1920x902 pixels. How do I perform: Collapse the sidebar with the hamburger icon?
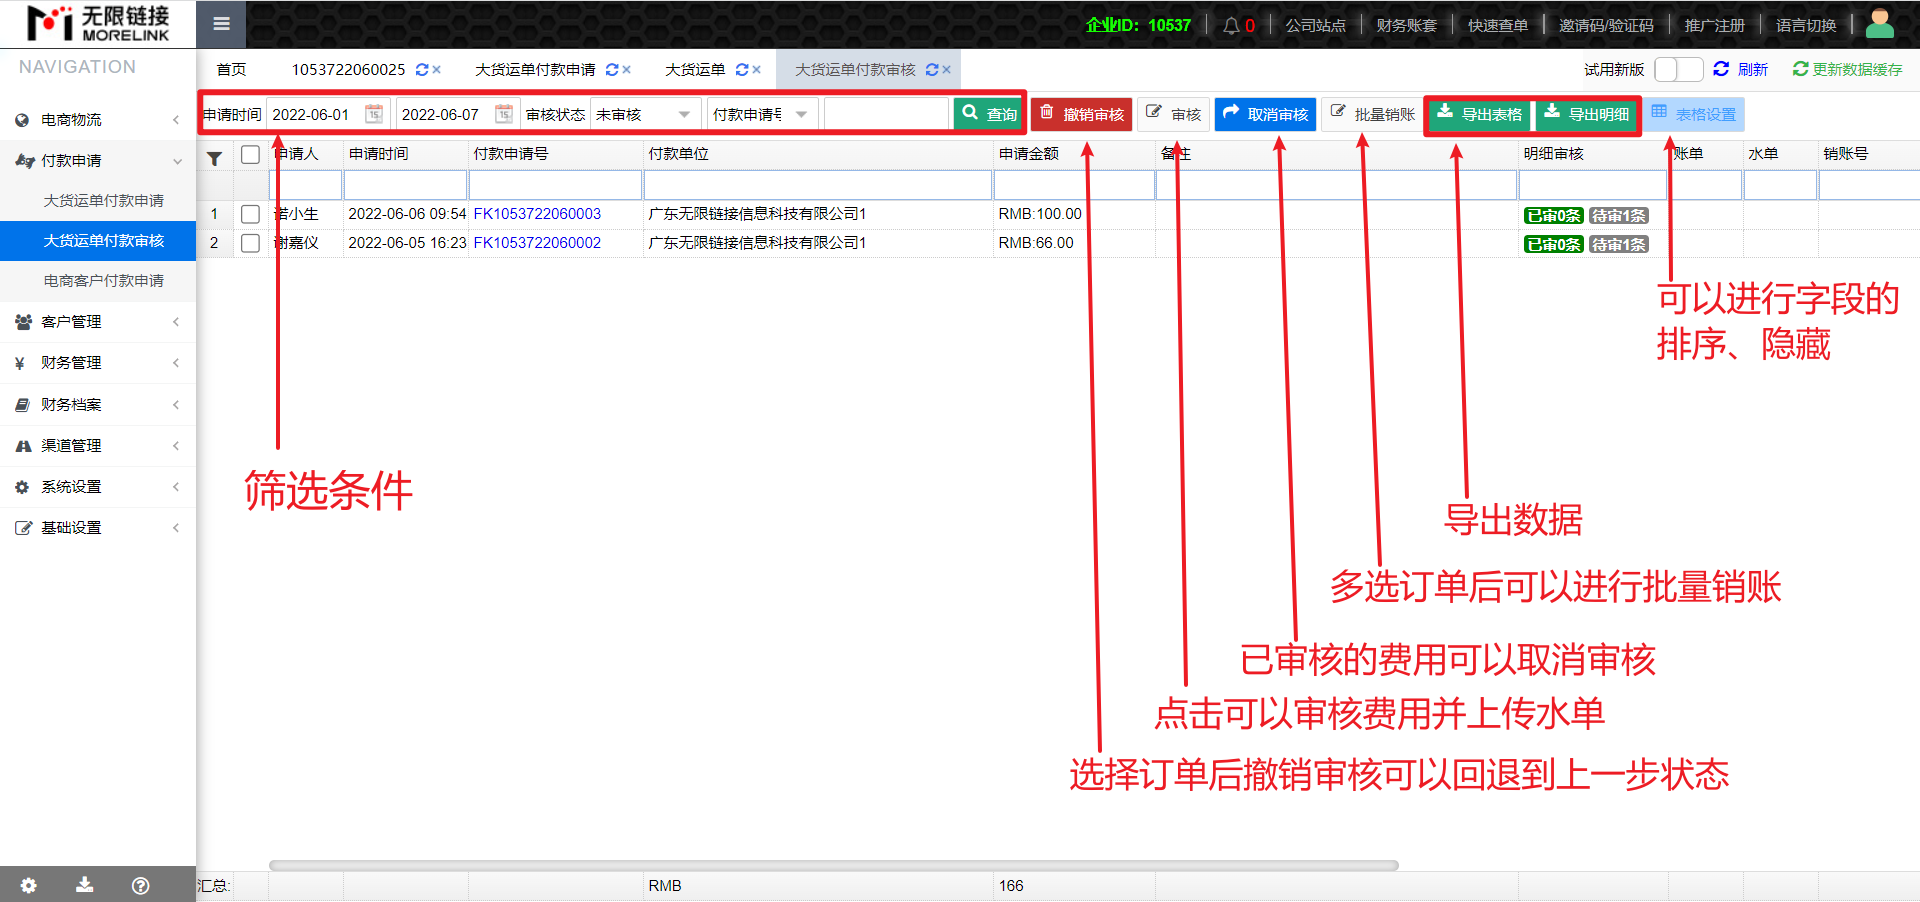[222, 24]
